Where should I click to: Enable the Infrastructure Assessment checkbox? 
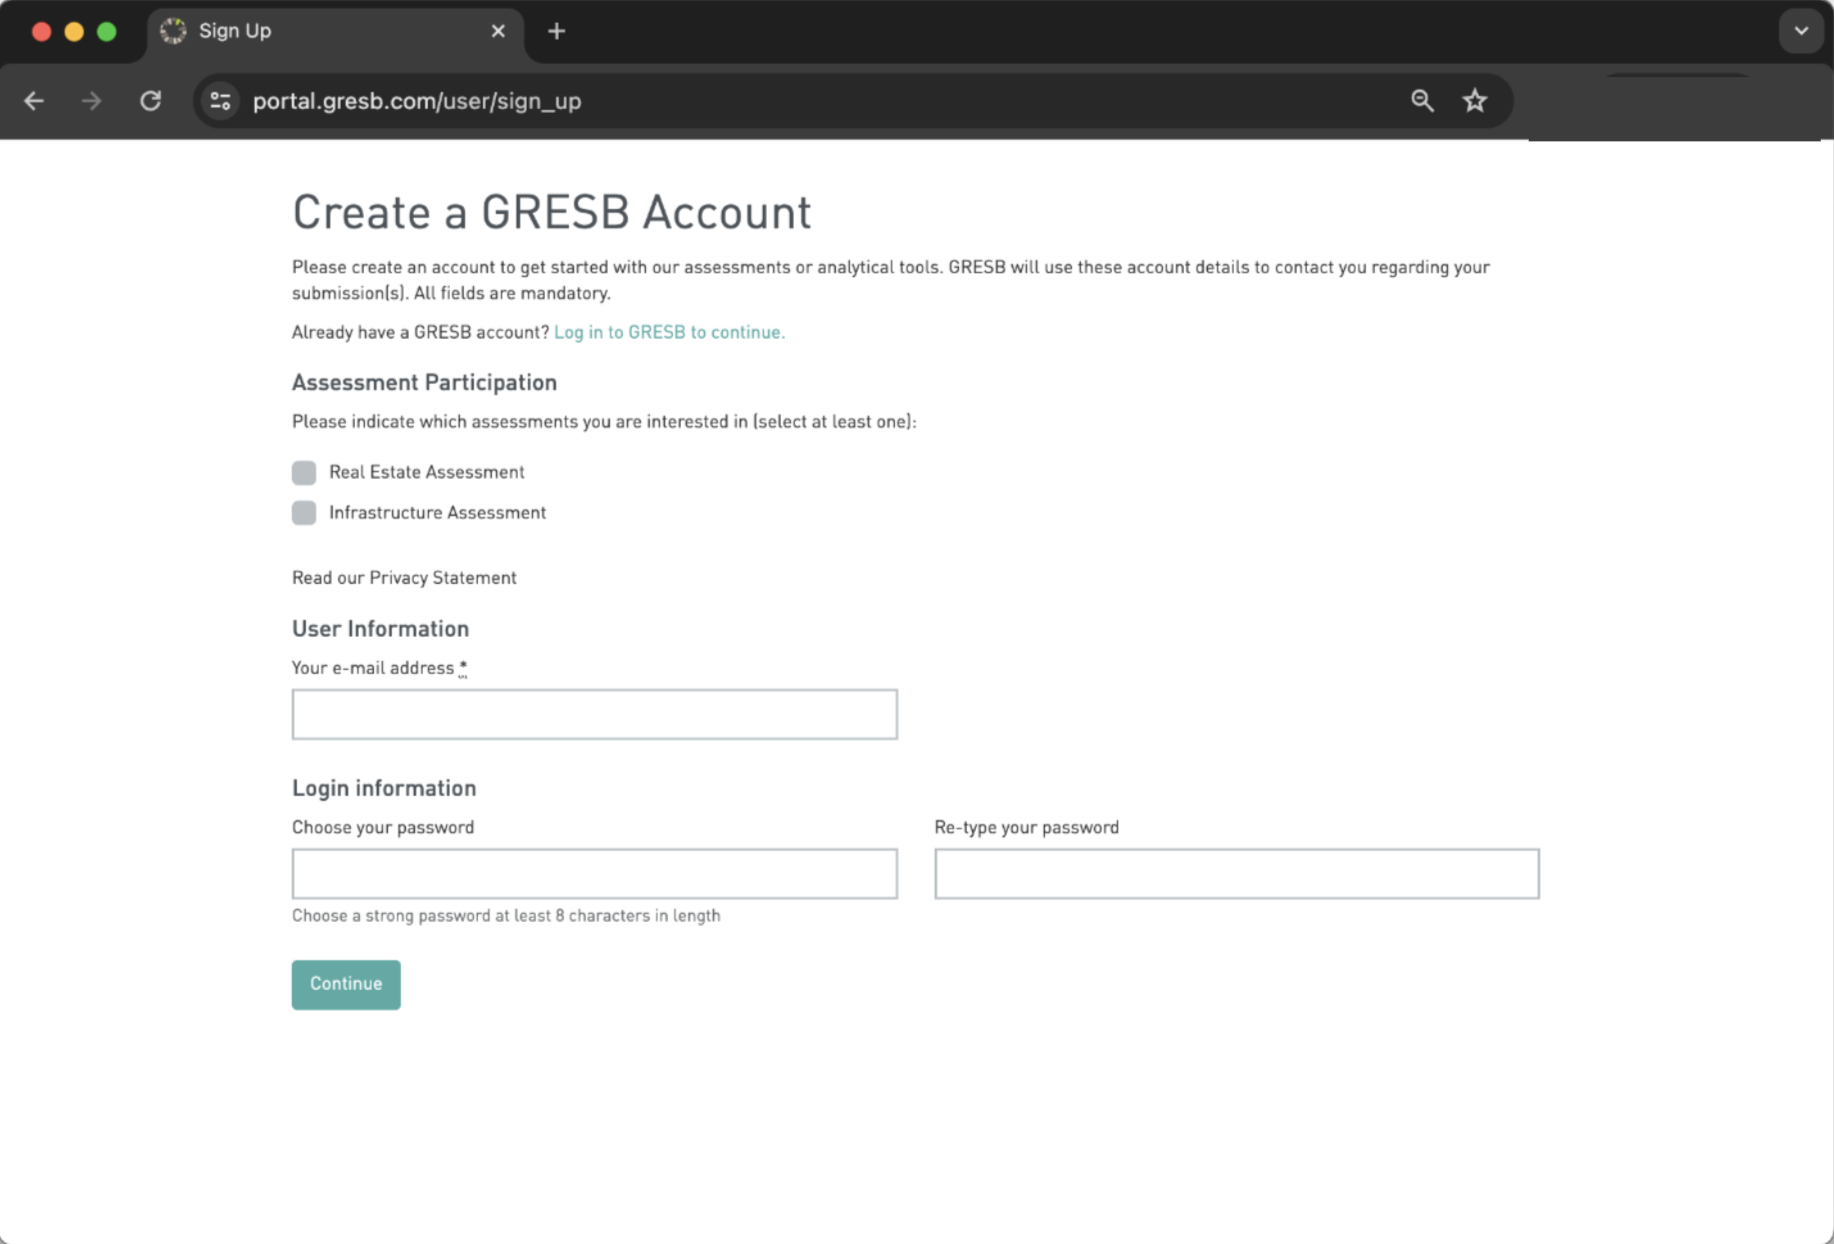point(304,513)
